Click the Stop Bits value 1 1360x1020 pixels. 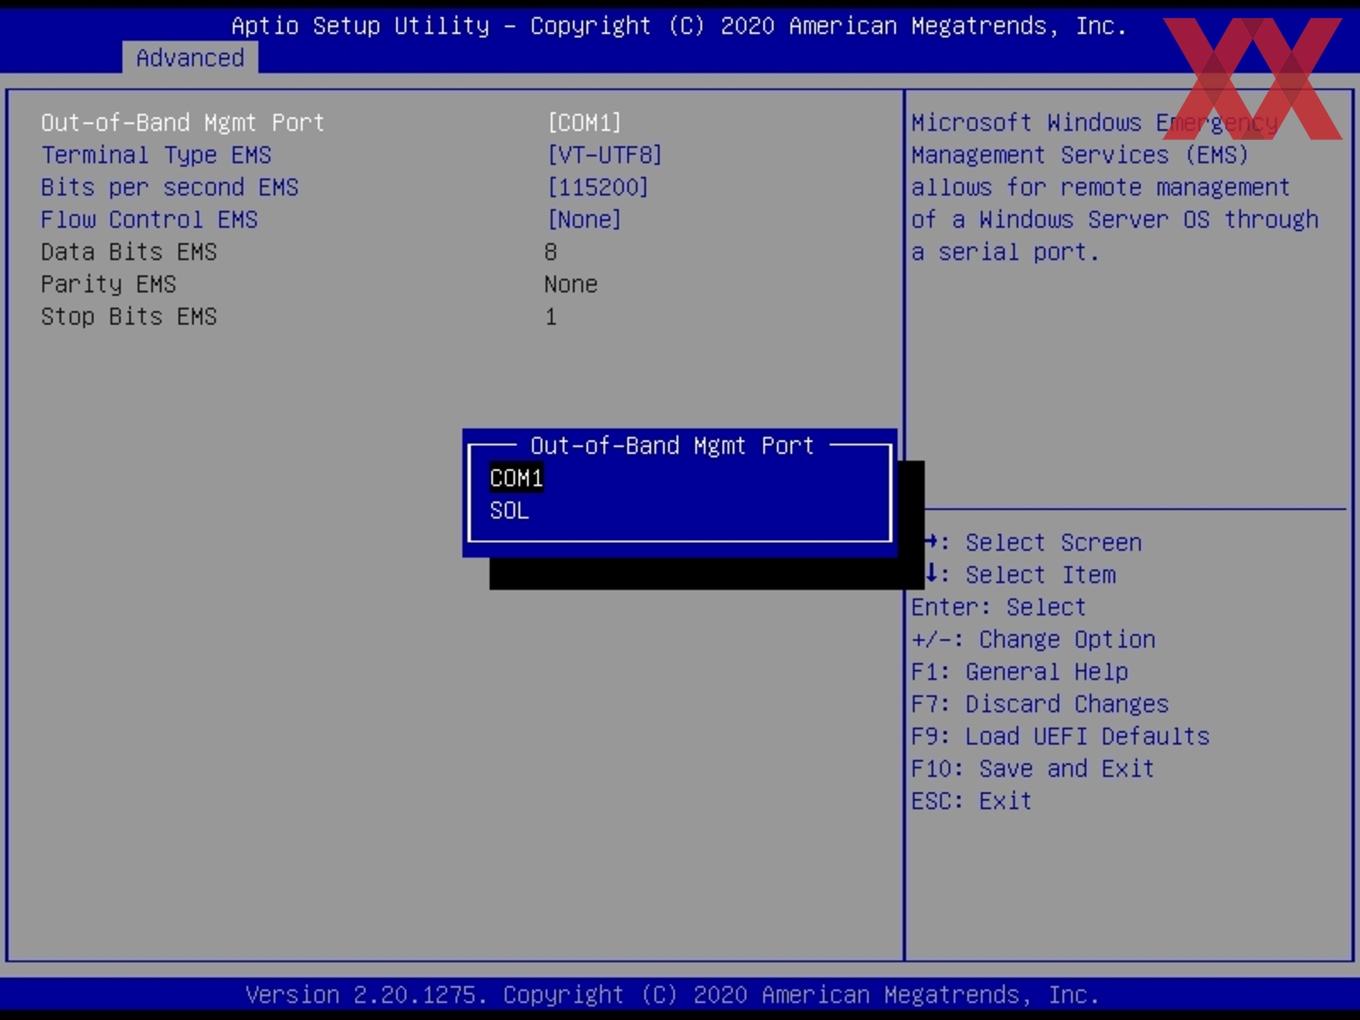coord(551,317)
